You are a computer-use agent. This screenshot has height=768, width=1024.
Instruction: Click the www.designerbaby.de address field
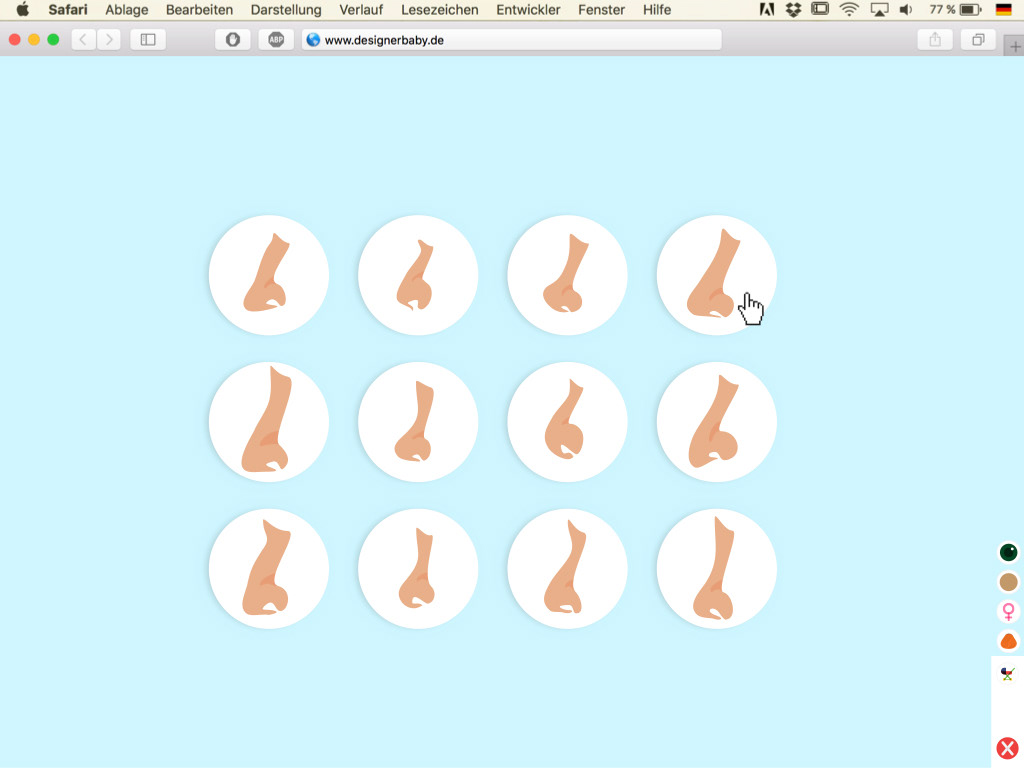[511, 40]
